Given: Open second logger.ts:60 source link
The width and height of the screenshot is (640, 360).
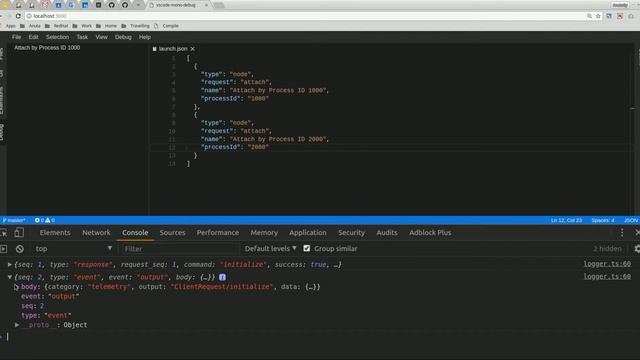Looking at the screenshot, I should [607, 276].
